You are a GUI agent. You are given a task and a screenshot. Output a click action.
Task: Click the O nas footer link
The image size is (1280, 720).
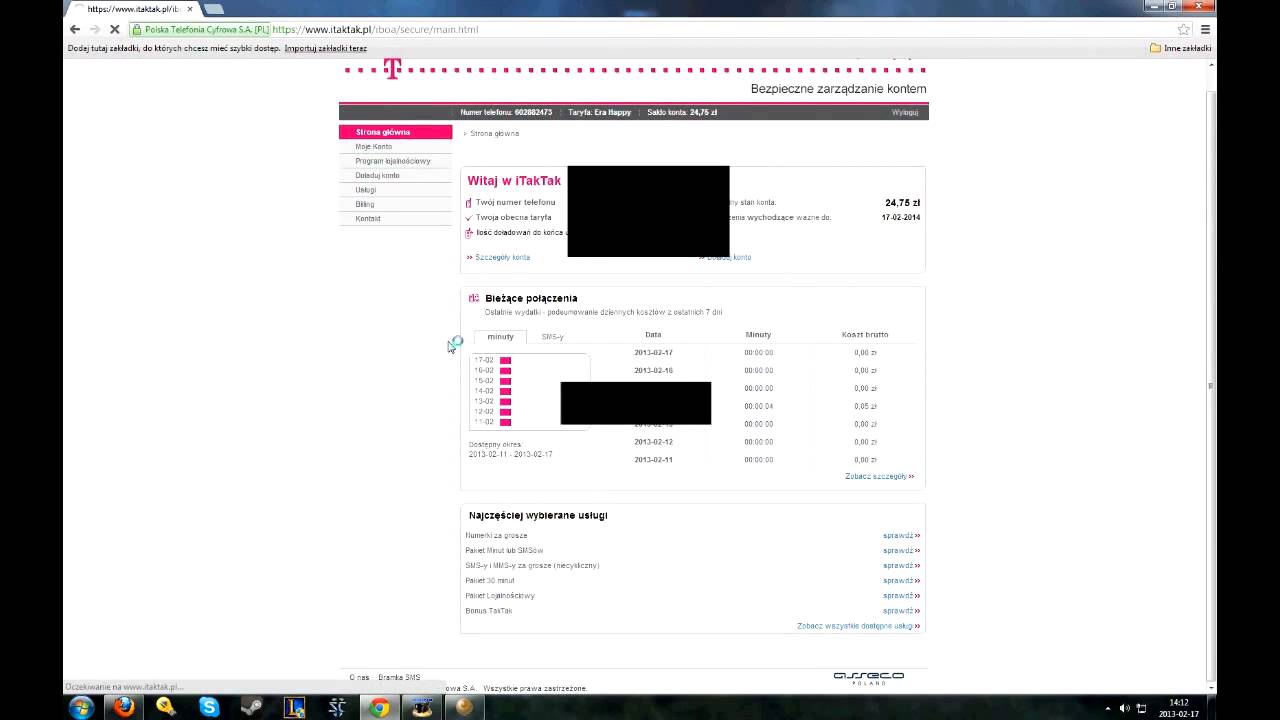(359, 678)
